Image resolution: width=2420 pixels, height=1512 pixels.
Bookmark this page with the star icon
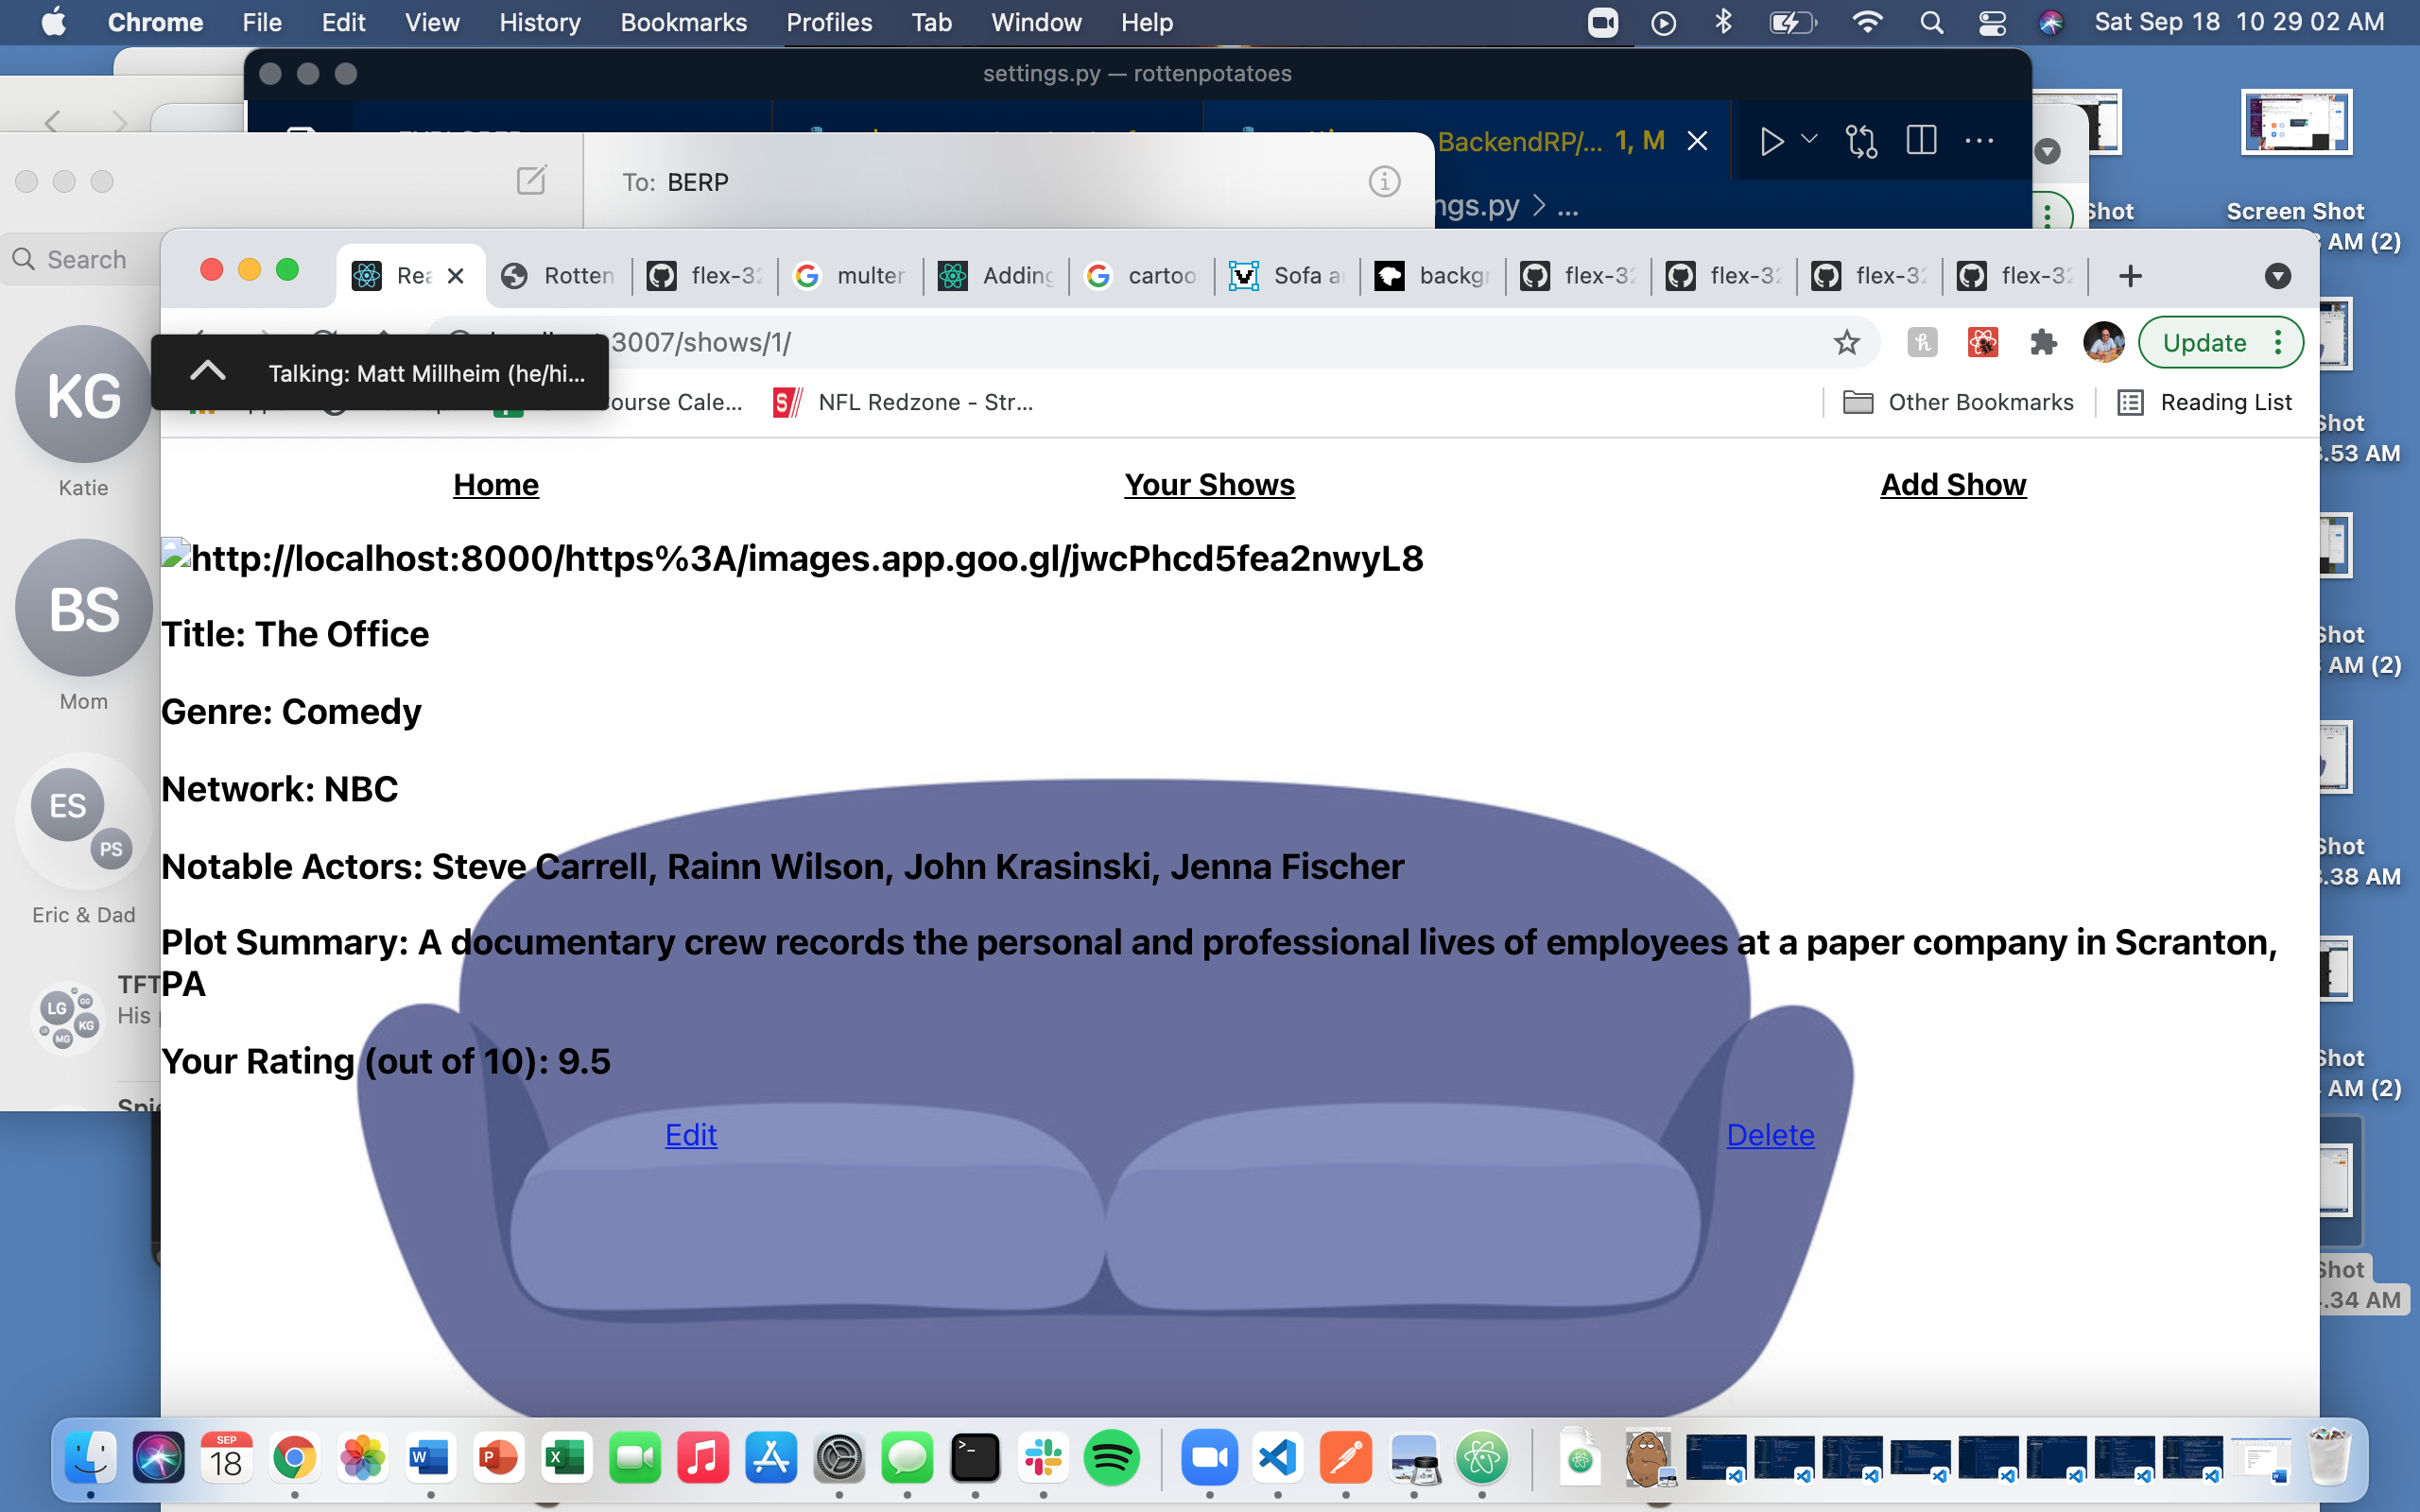pyautogui.click(x=1846, y=343)
